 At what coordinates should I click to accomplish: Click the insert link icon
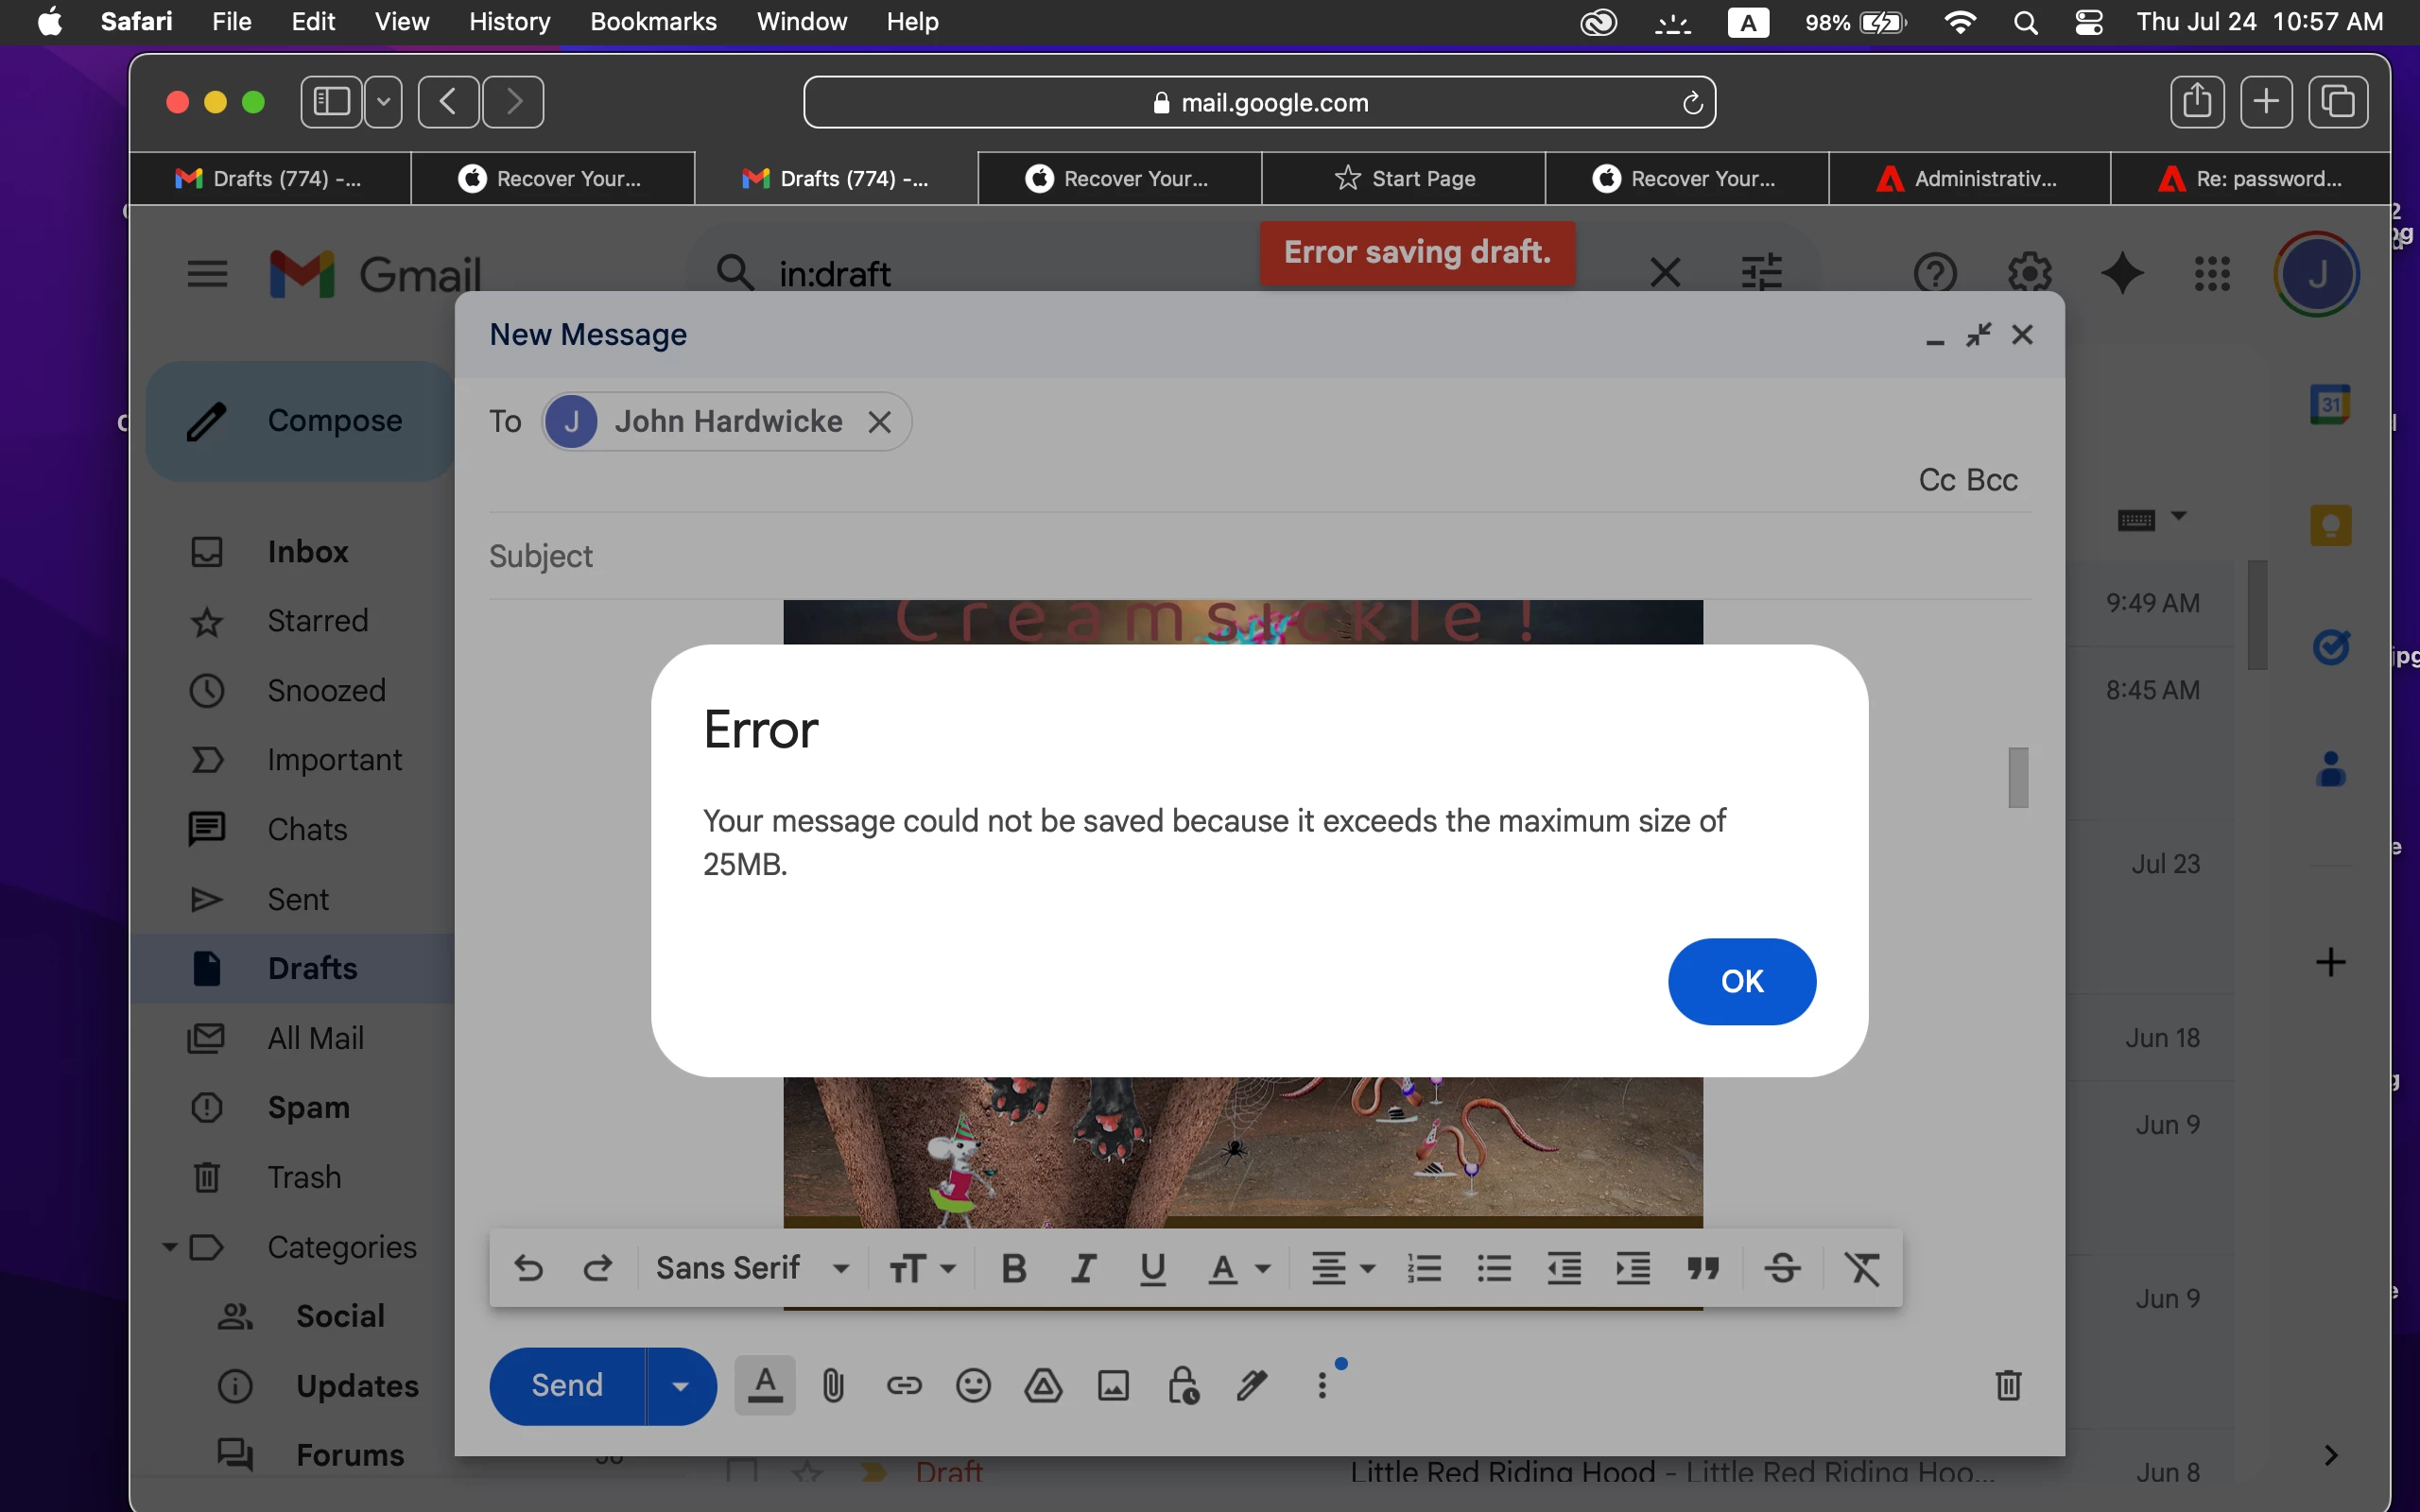click(903, 1385)
